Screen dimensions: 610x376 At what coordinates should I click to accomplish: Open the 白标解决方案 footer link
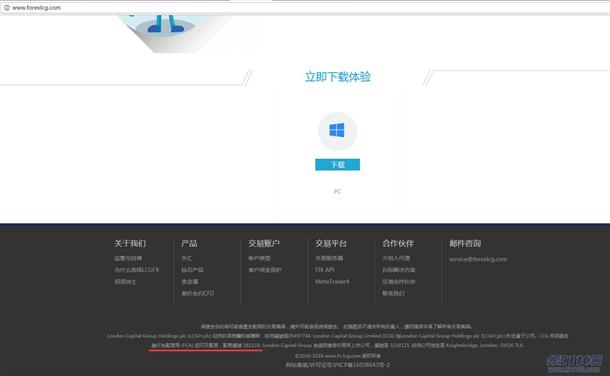coord(399,270)
